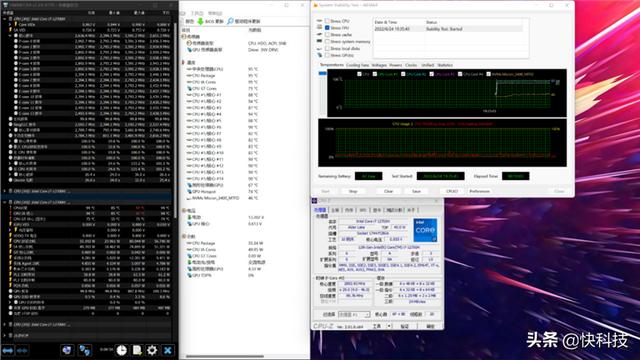Click the battery voltage row icon in AIDA64
The image size is (640, 360).
point(189,217)
